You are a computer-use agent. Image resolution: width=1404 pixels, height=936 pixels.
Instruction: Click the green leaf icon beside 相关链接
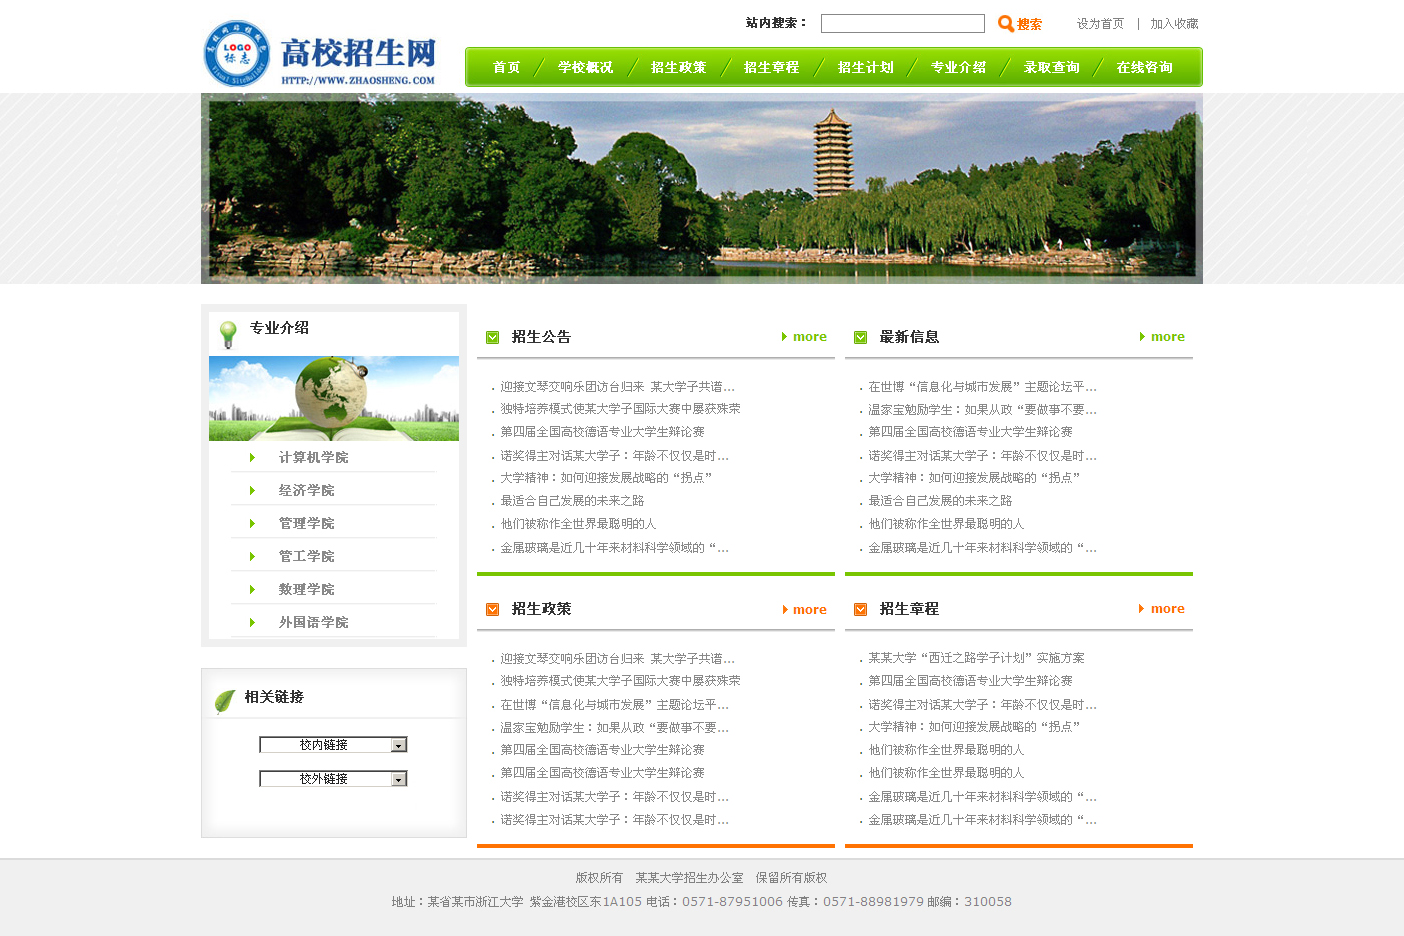[225, 701]
